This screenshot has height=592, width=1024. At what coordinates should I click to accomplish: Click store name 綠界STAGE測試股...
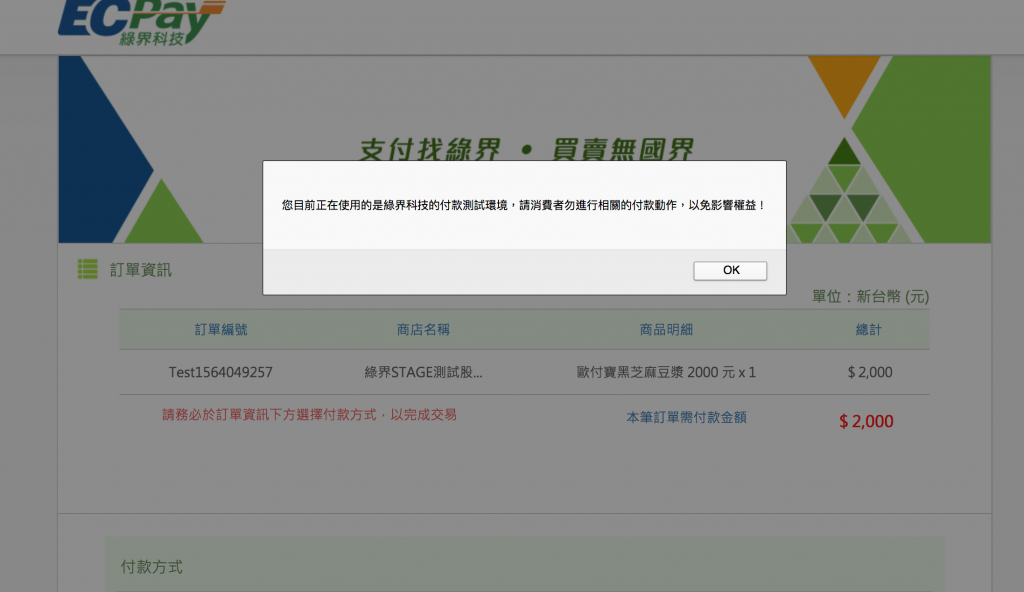click(423, 372)
